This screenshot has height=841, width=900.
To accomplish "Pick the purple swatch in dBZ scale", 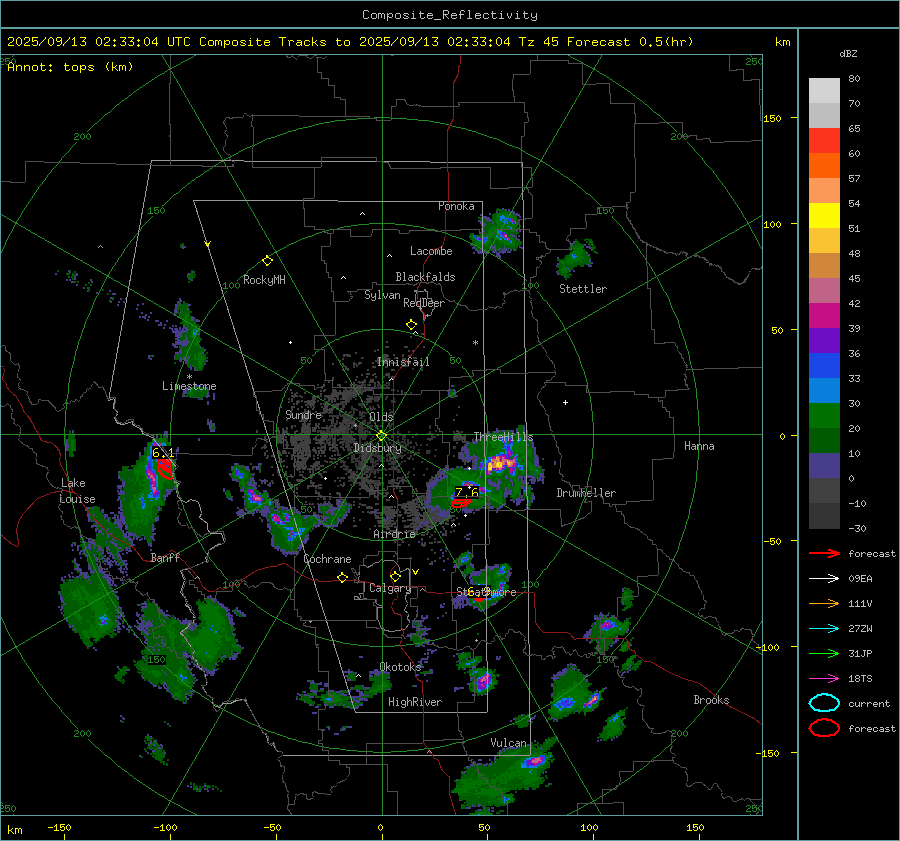I will (x=824, y=340).
